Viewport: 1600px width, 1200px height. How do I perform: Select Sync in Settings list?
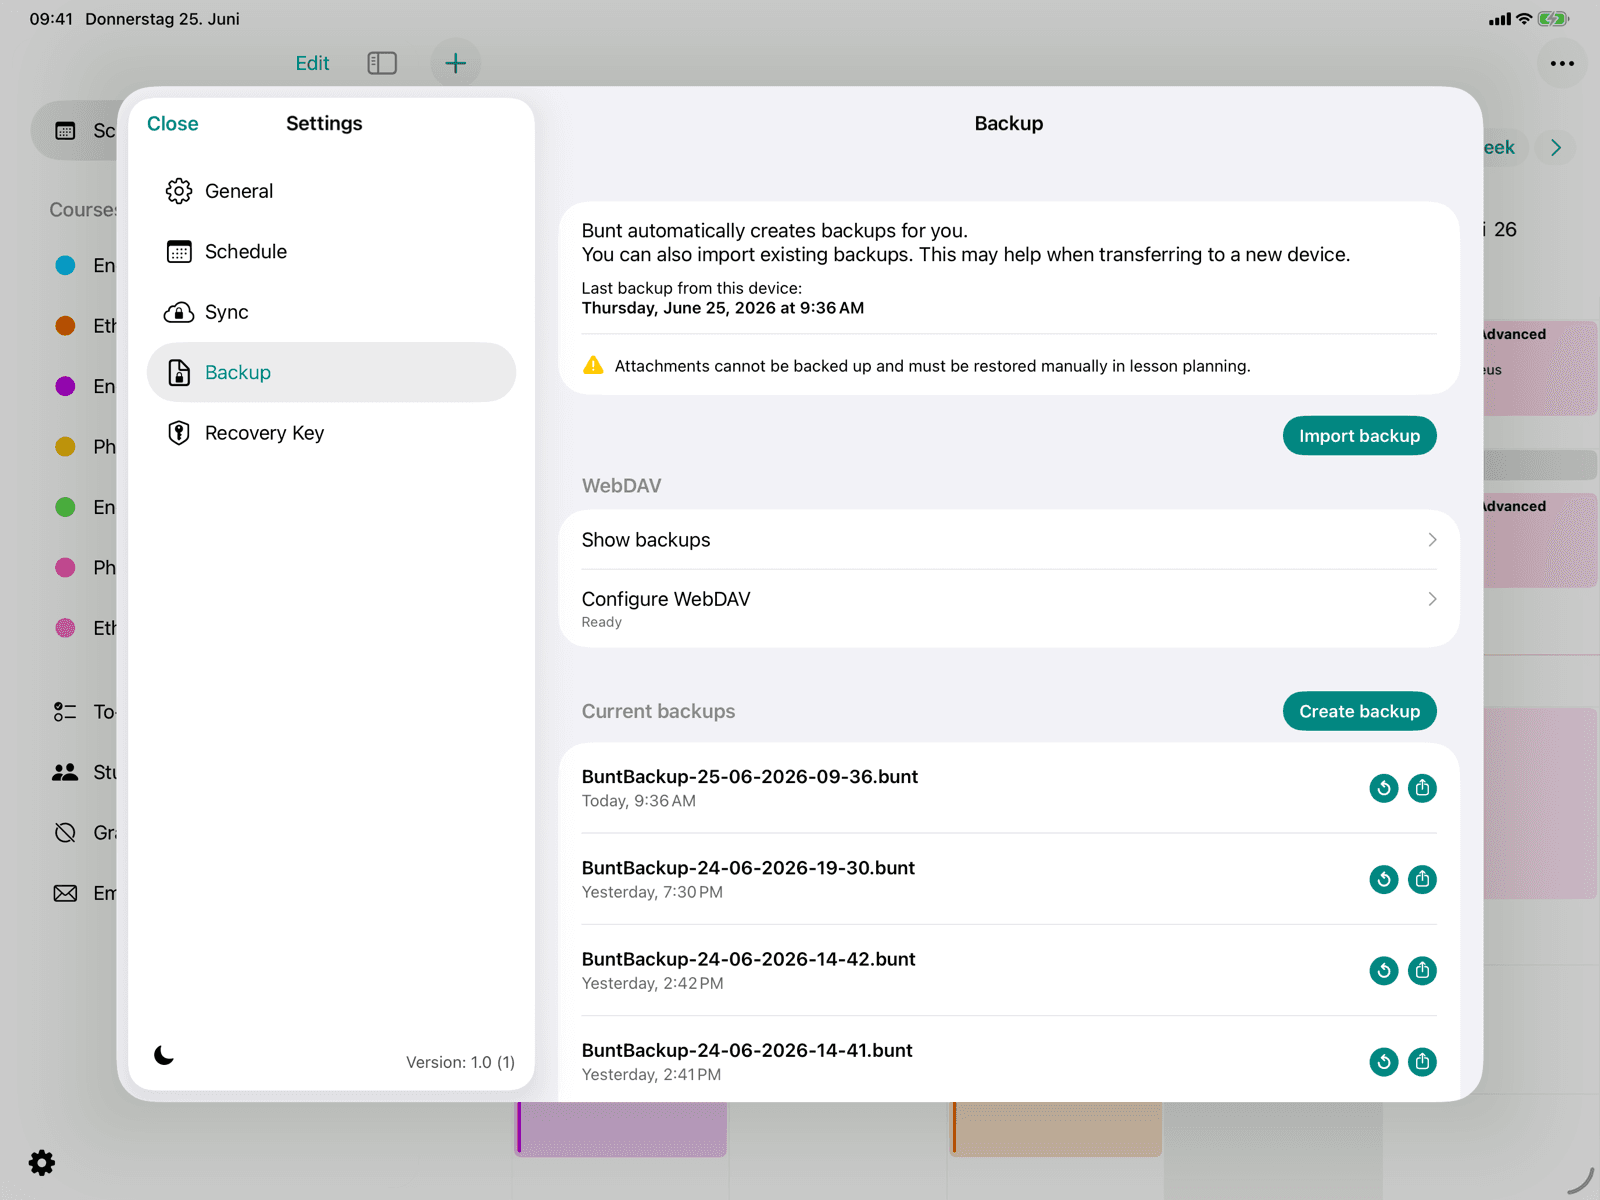click(x=331, y=312)
